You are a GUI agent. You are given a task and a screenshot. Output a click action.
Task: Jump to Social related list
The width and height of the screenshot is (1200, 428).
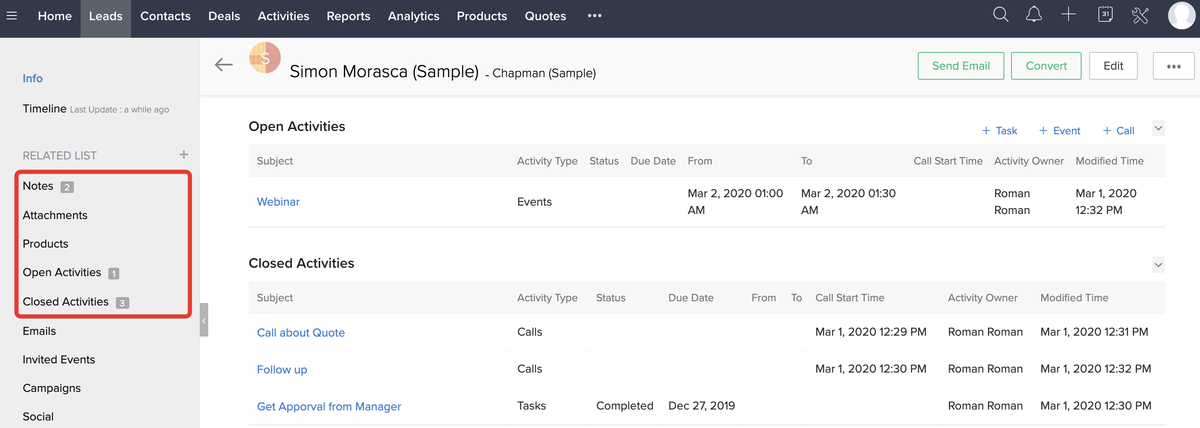(38, 417)
